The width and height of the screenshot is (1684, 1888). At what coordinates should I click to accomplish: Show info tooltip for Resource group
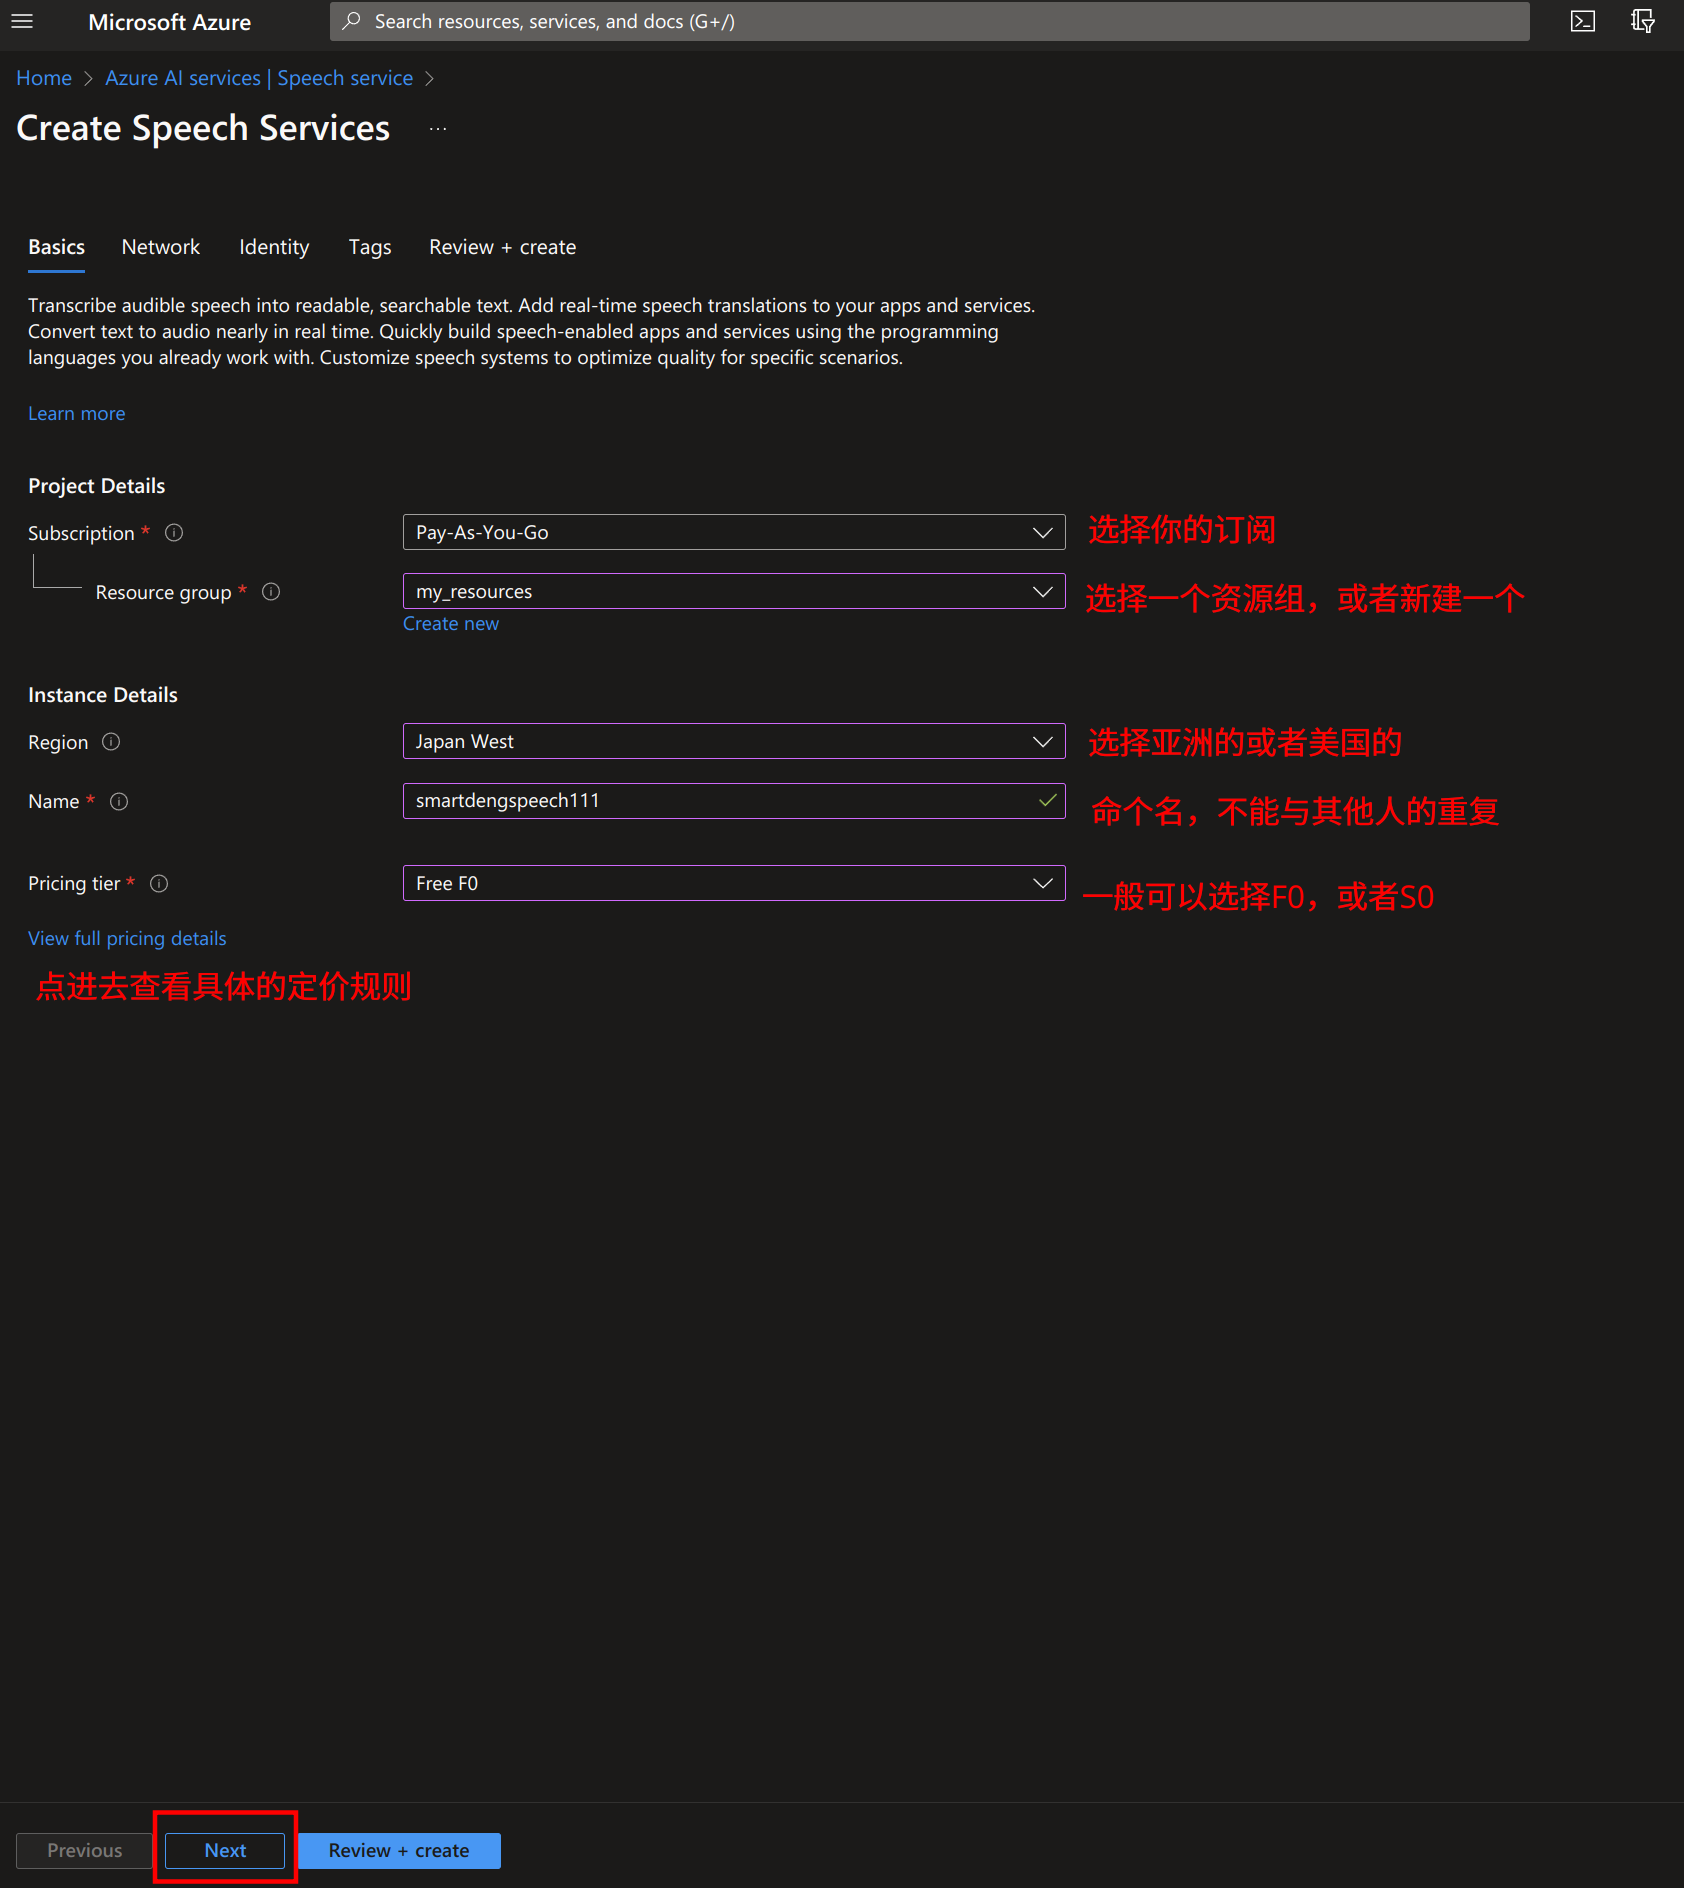[x=271, y=592]
